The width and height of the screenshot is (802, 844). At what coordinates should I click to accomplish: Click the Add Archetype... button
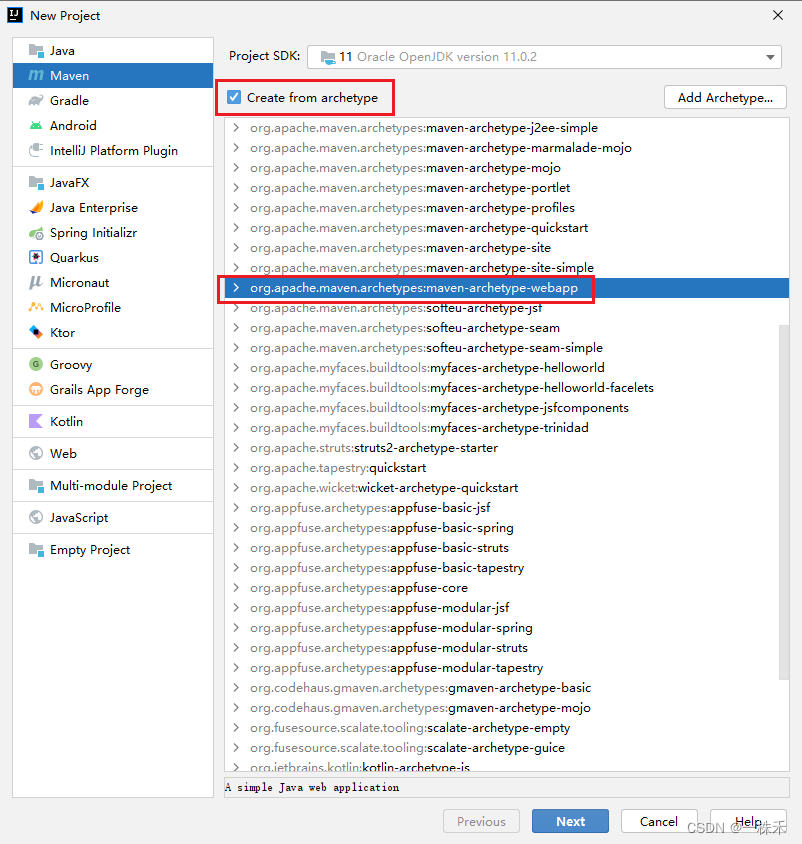tap(725, 97)
